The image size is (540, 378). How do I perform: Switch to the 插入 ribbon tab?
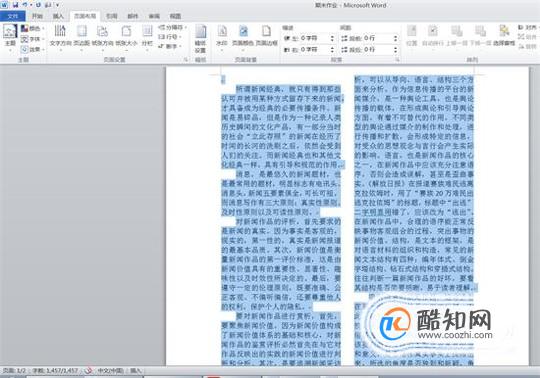tap(58, 16)
